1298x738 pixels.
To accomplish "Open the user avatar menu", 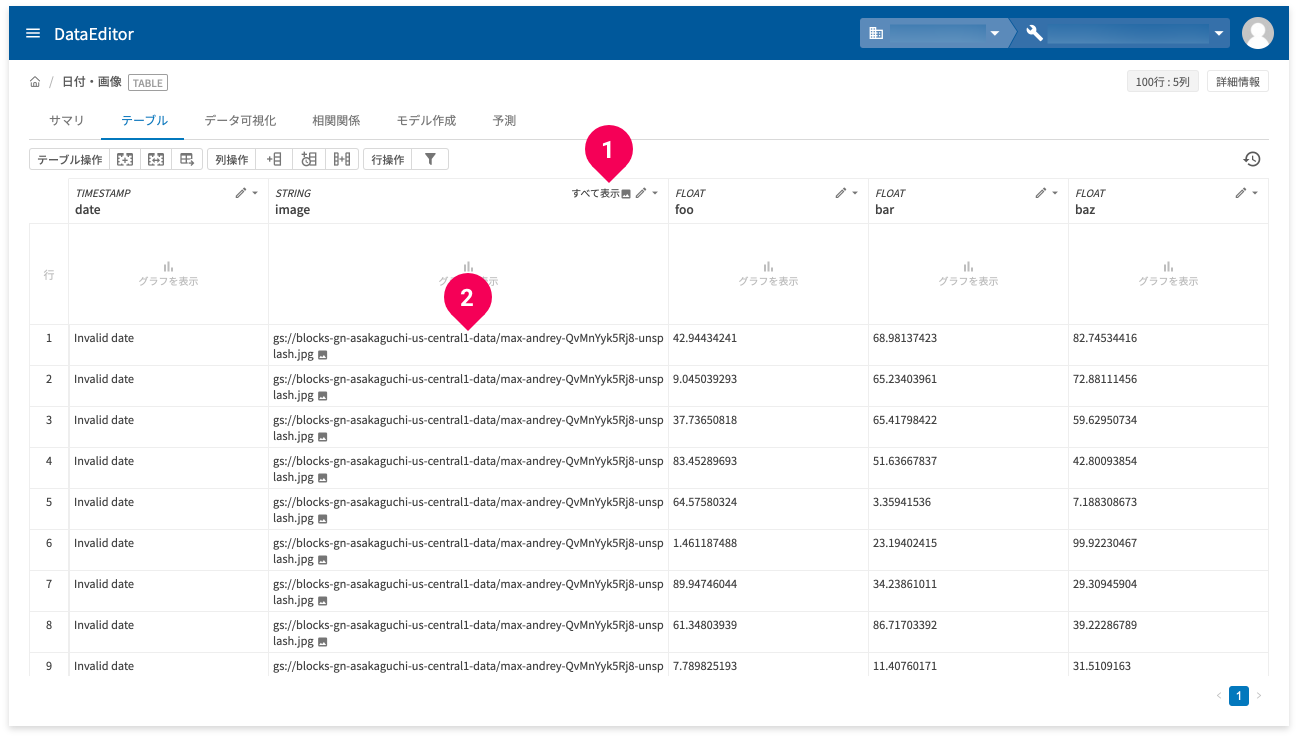I will tap(1257, 33).
